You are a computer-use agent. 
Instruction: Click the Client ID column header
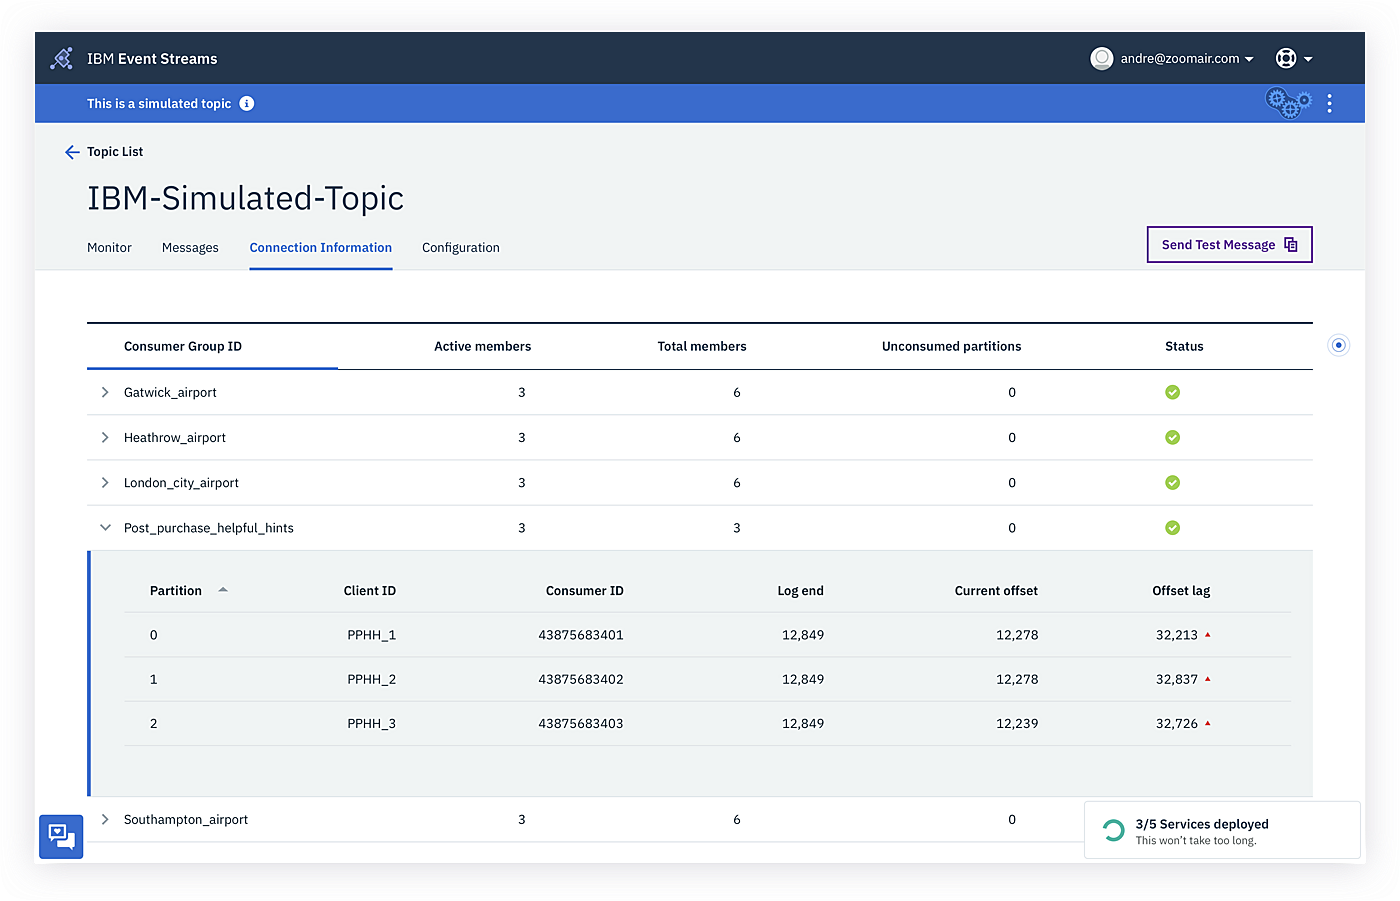tap(370, 591)
